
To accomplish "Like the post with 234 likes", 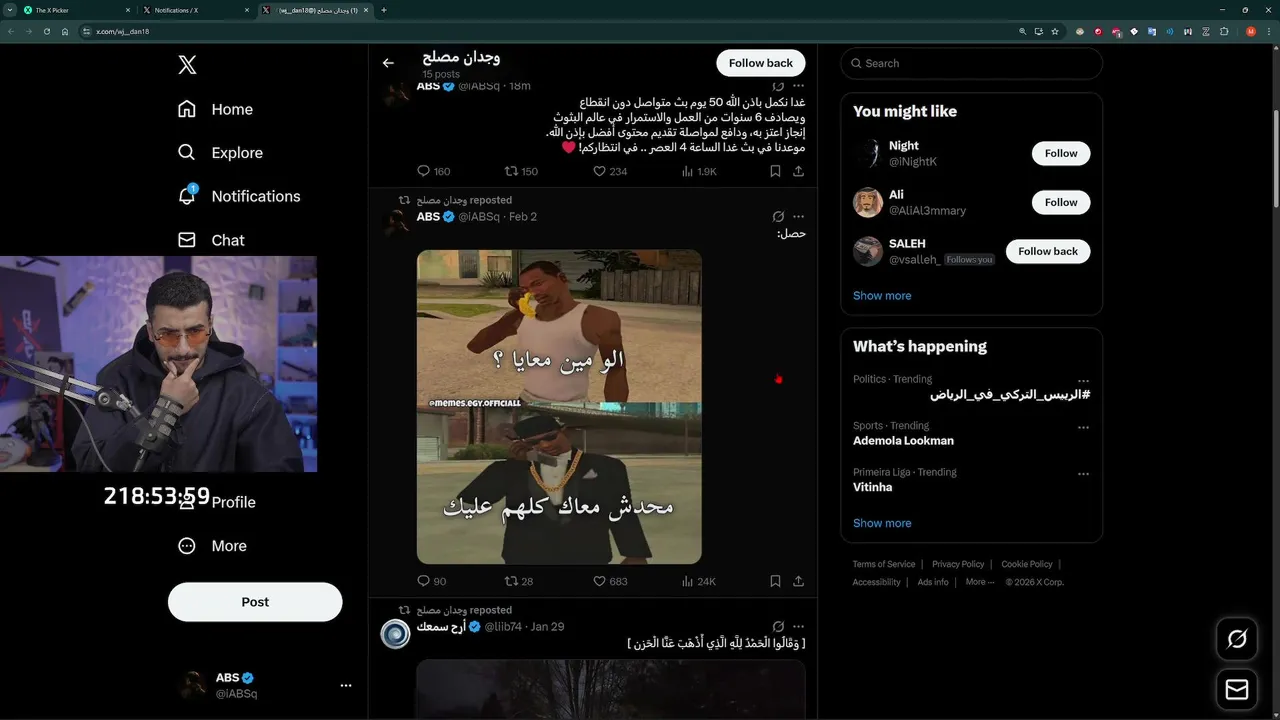I will 610,171.
